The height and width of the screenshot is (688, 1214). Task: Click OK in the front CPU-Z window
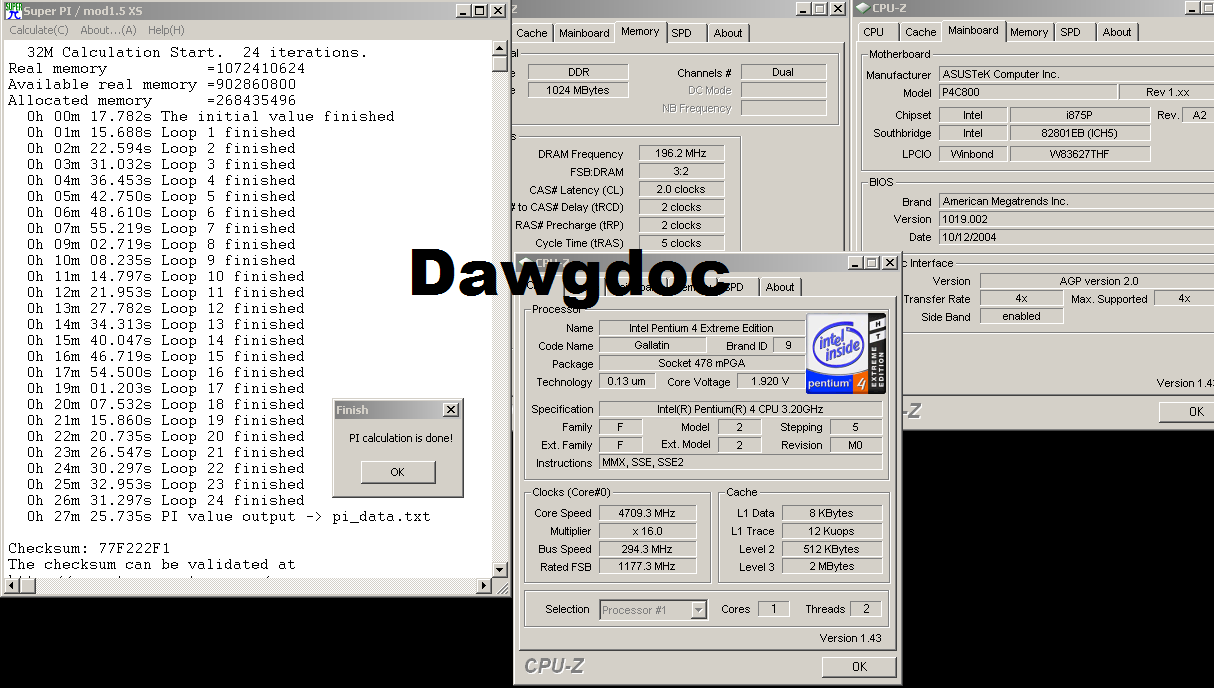(859, 667)
